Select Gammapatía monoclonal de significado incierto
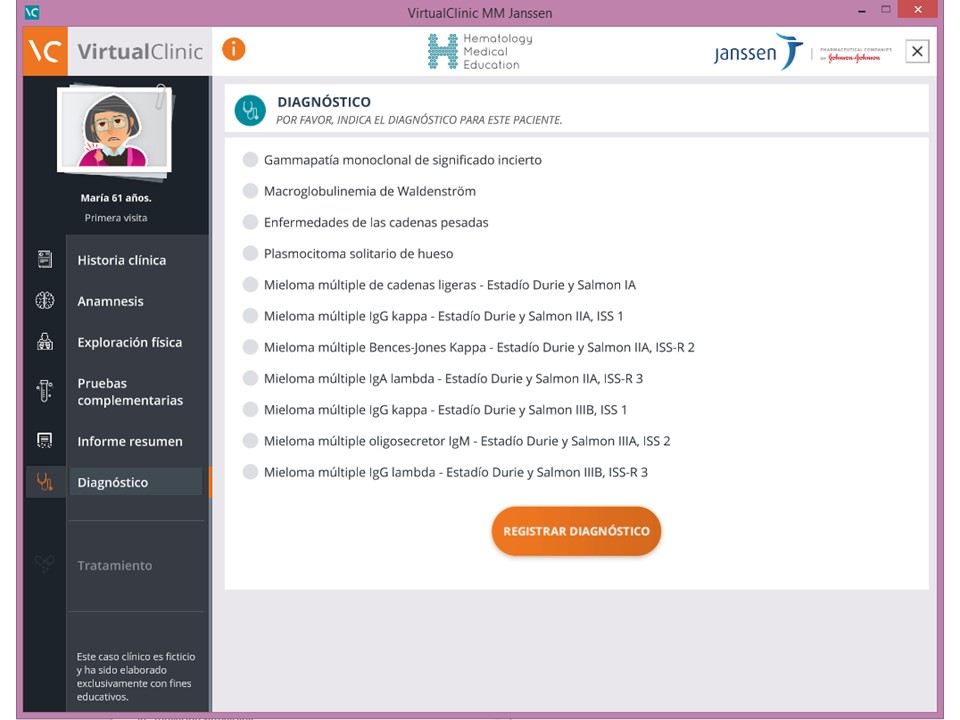960x720 pixels. click(250, 160)
